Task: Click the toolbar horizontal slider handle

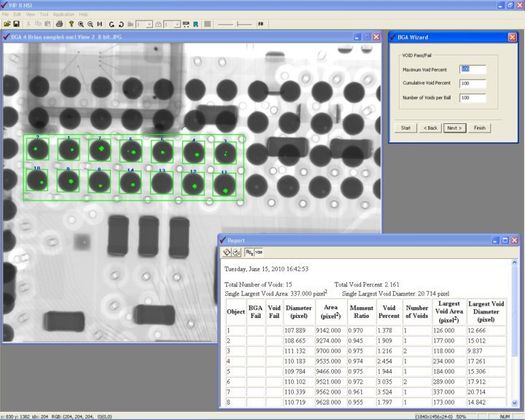Action: (238, 24)
